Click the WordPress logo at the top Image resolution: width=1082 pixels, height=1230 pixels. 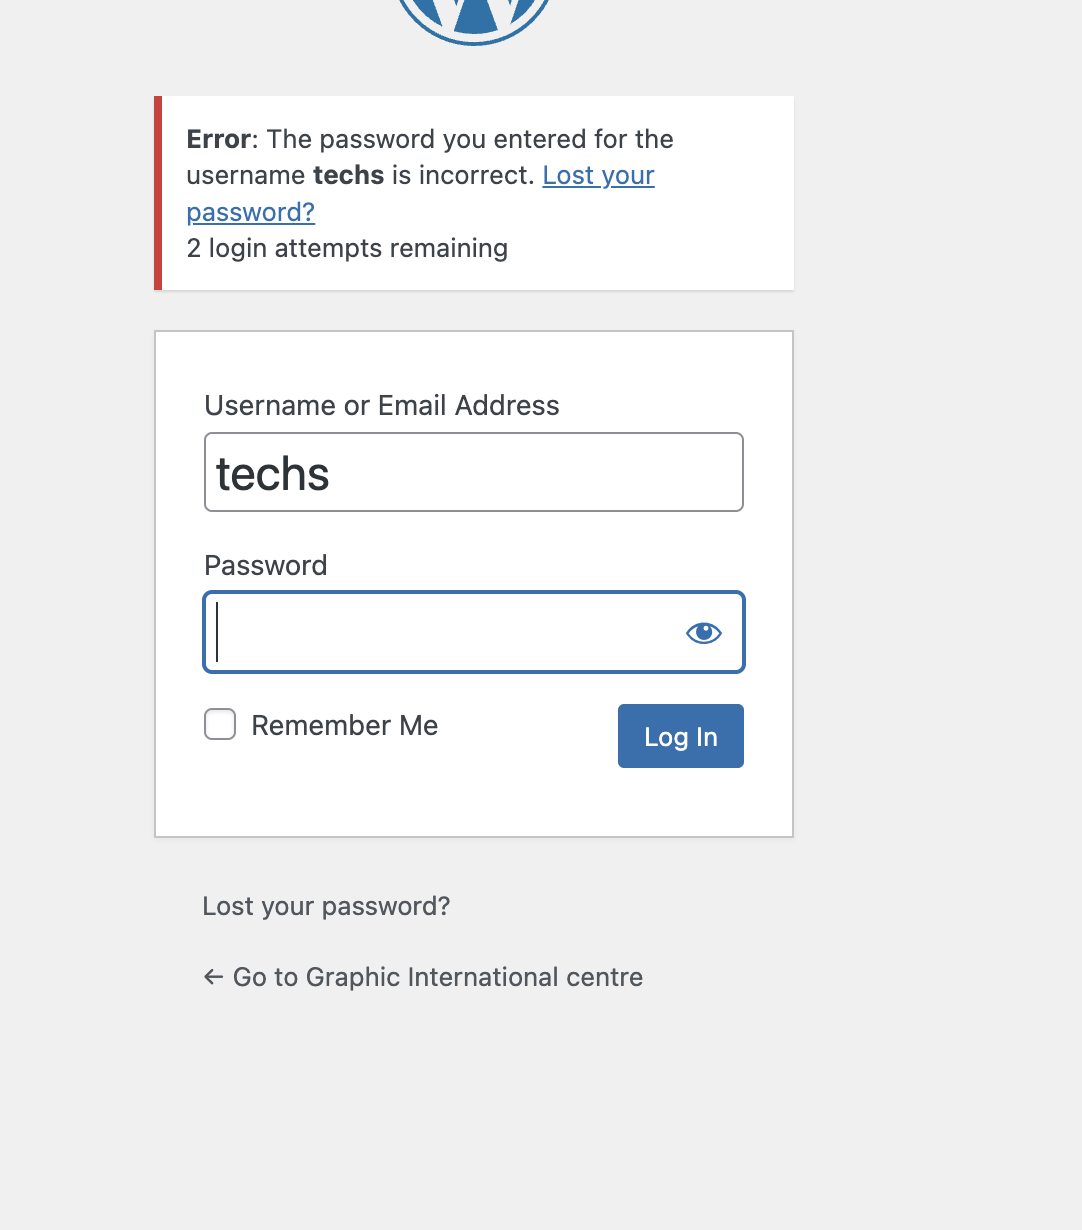pyautogui.click(x=474, y=18)
